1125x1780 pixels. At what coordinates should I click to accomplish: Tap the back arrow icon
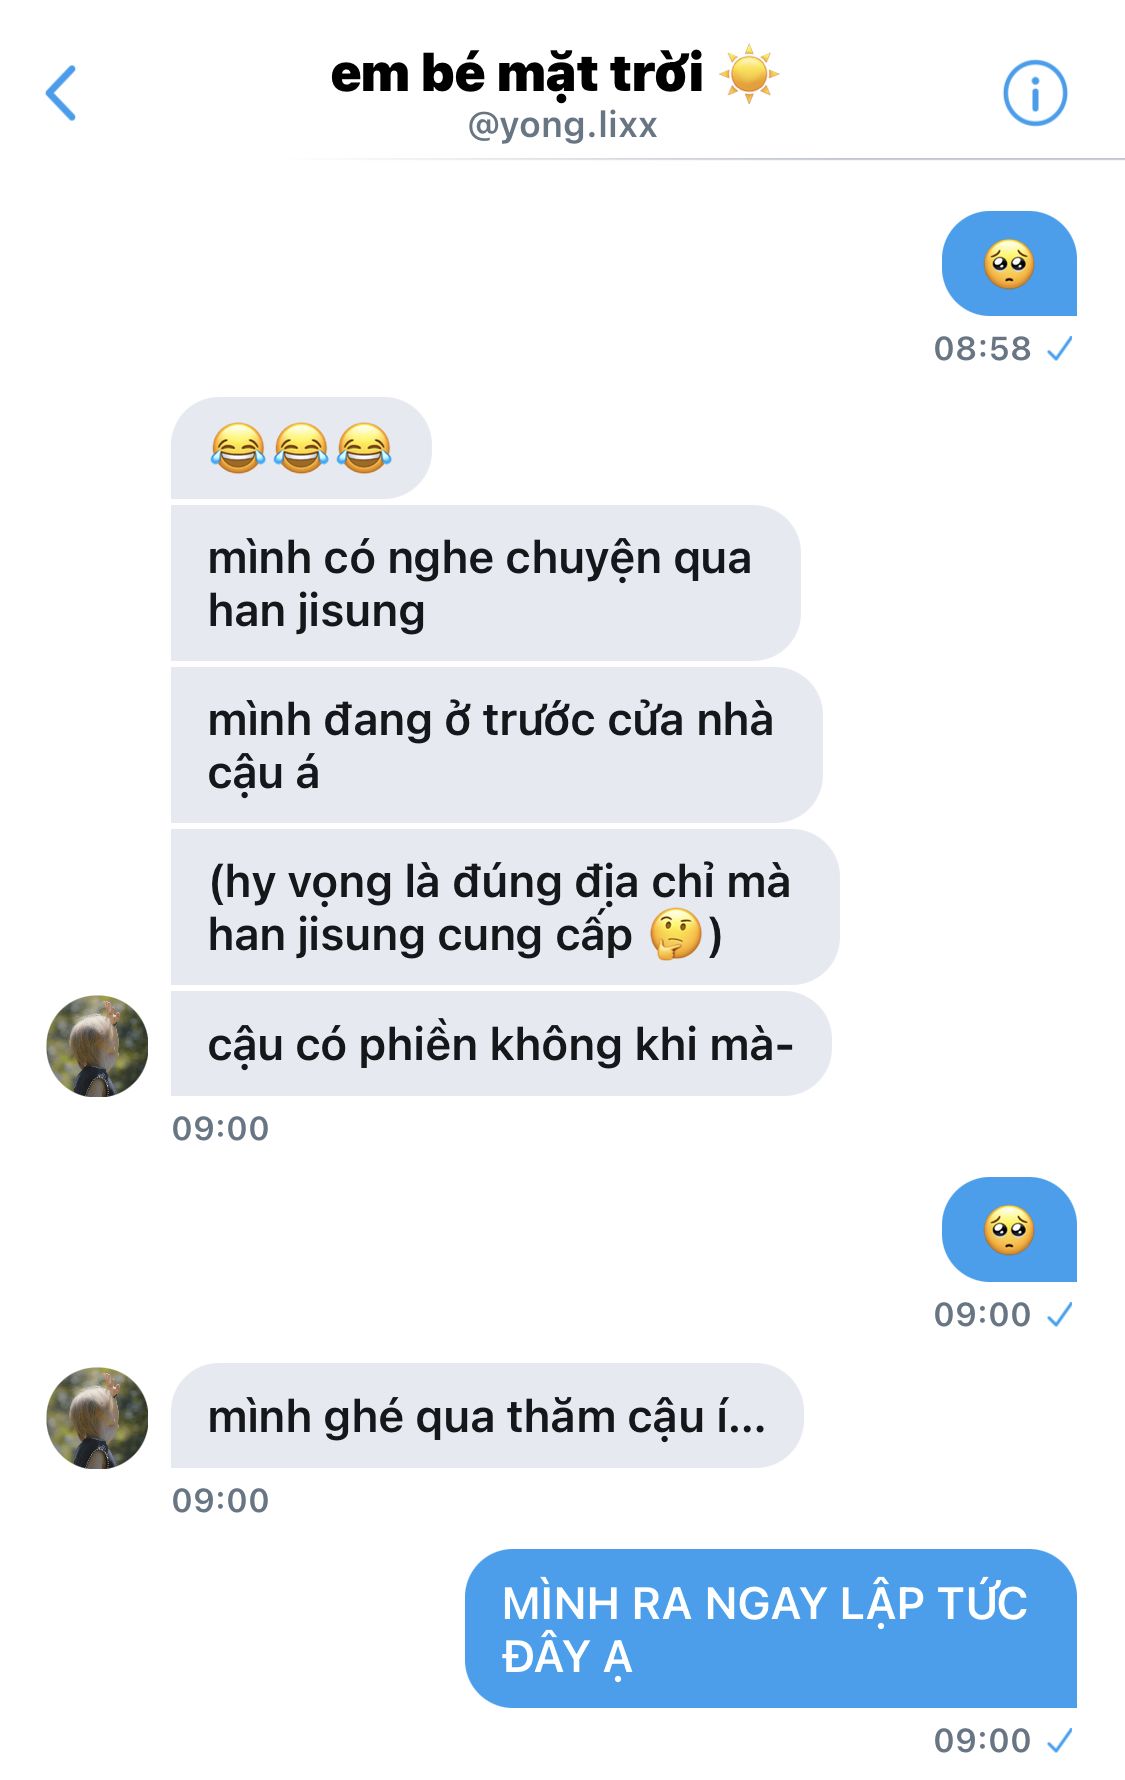(x=61, y=93)
